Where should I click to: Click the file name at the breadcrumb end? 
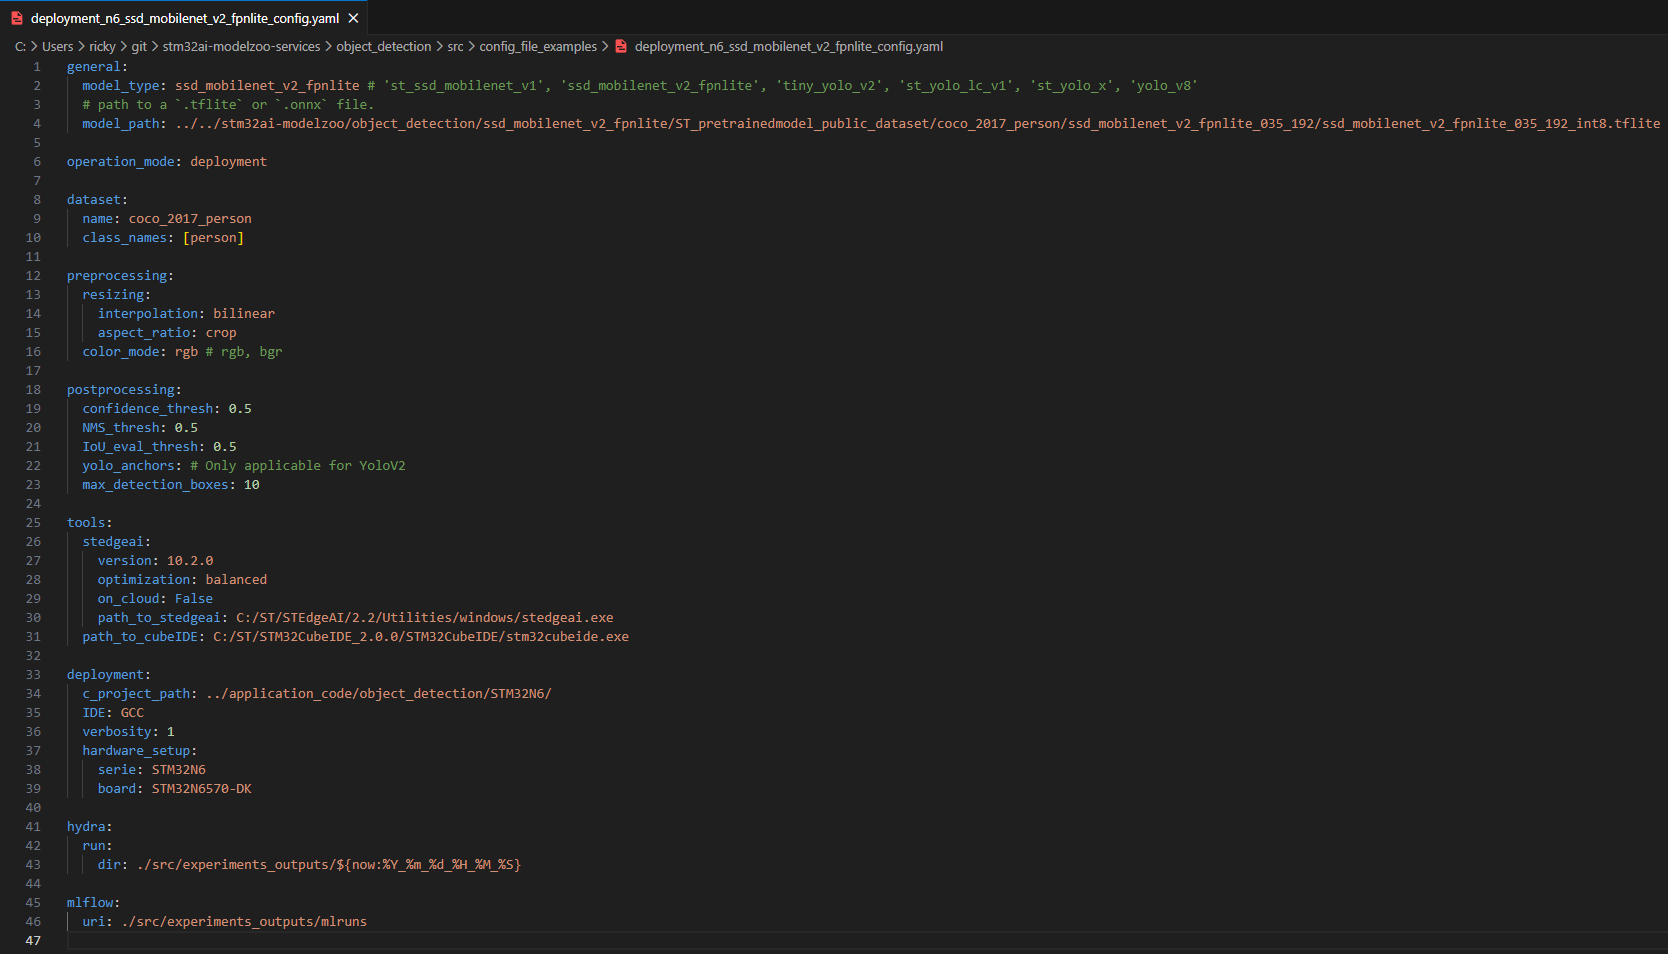[788, 46]
